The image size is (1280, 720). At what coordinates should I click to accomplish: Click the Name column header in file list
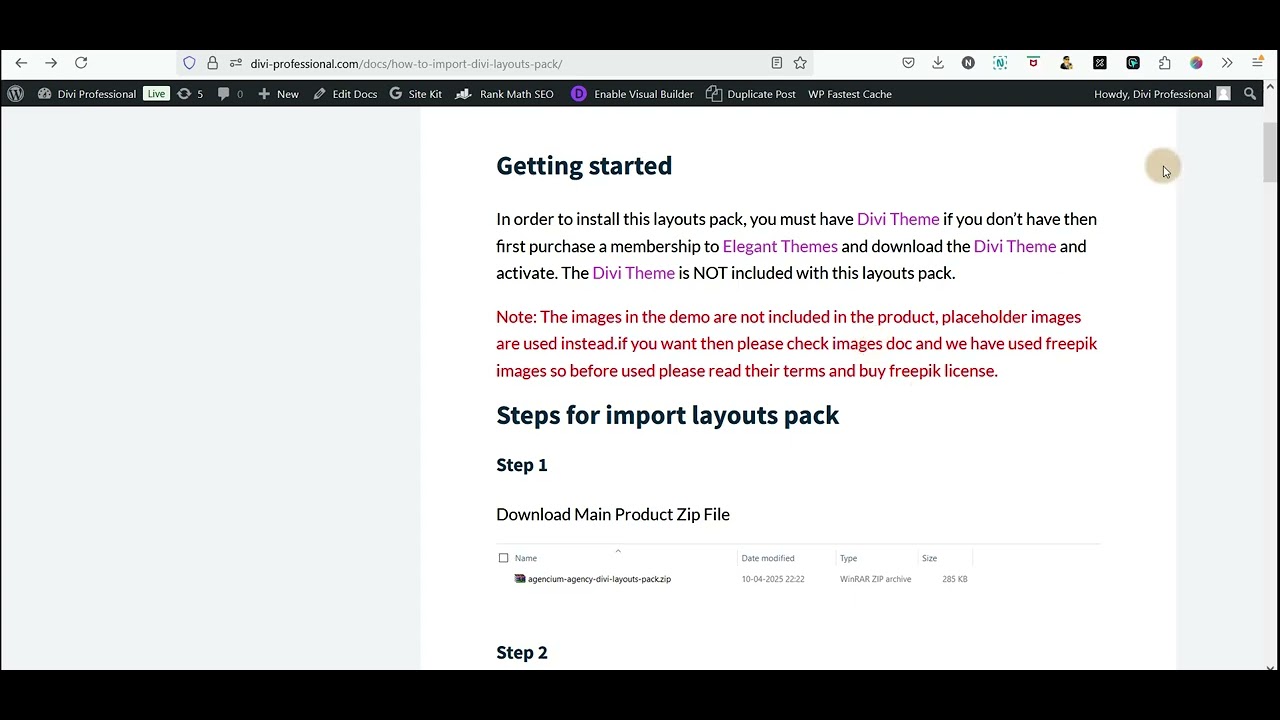(x=526, y=558)
